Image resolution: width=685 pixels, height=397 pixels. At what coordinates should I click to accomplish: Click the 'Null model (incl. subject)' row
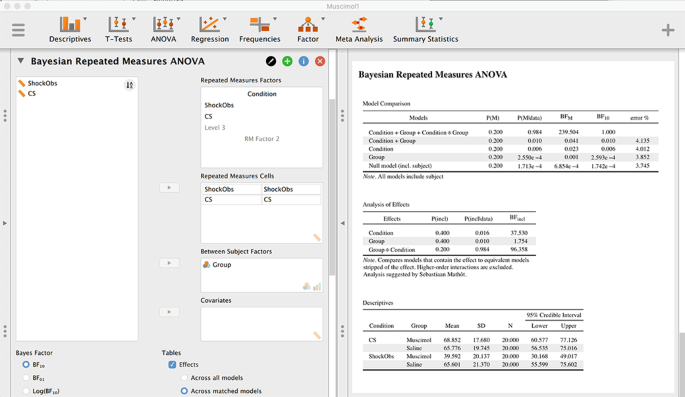click(x=510, y=166)
